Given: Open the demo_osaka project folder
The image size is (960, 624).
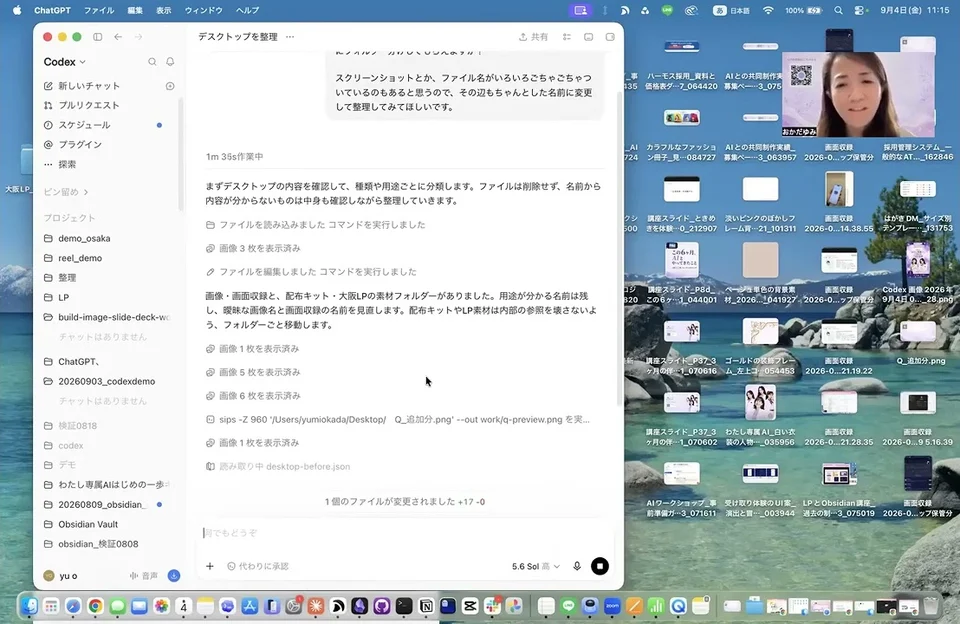Looking at the screenshot, I should (x=84, y=238).
